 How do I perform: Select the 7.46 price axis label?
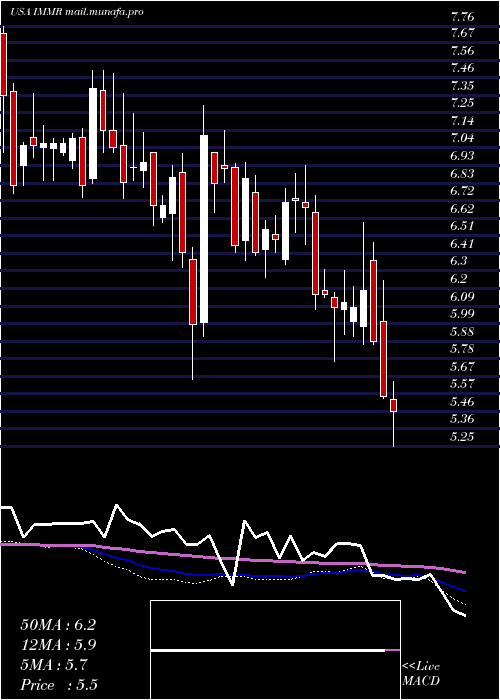pyautogui.click(x=462, y=68)
